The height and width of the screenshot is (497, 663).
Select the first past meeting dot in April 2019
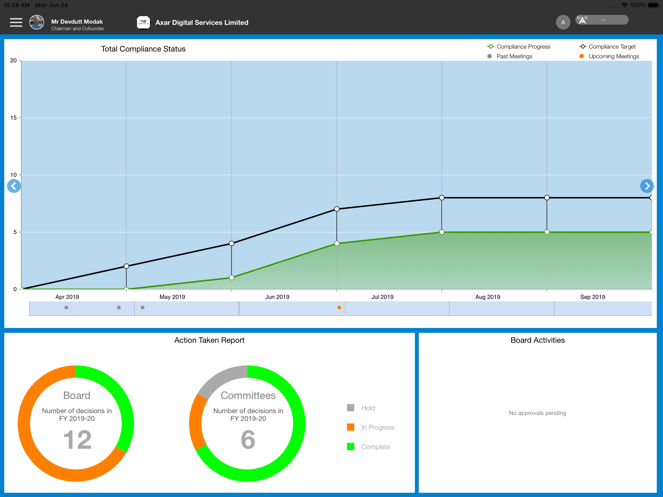click(x=67, y=308)
